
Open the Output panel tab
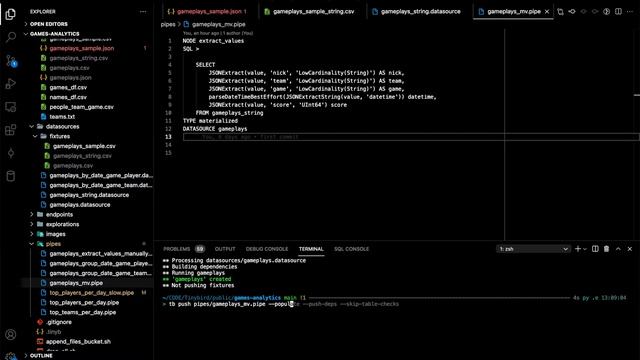(225, 249)
